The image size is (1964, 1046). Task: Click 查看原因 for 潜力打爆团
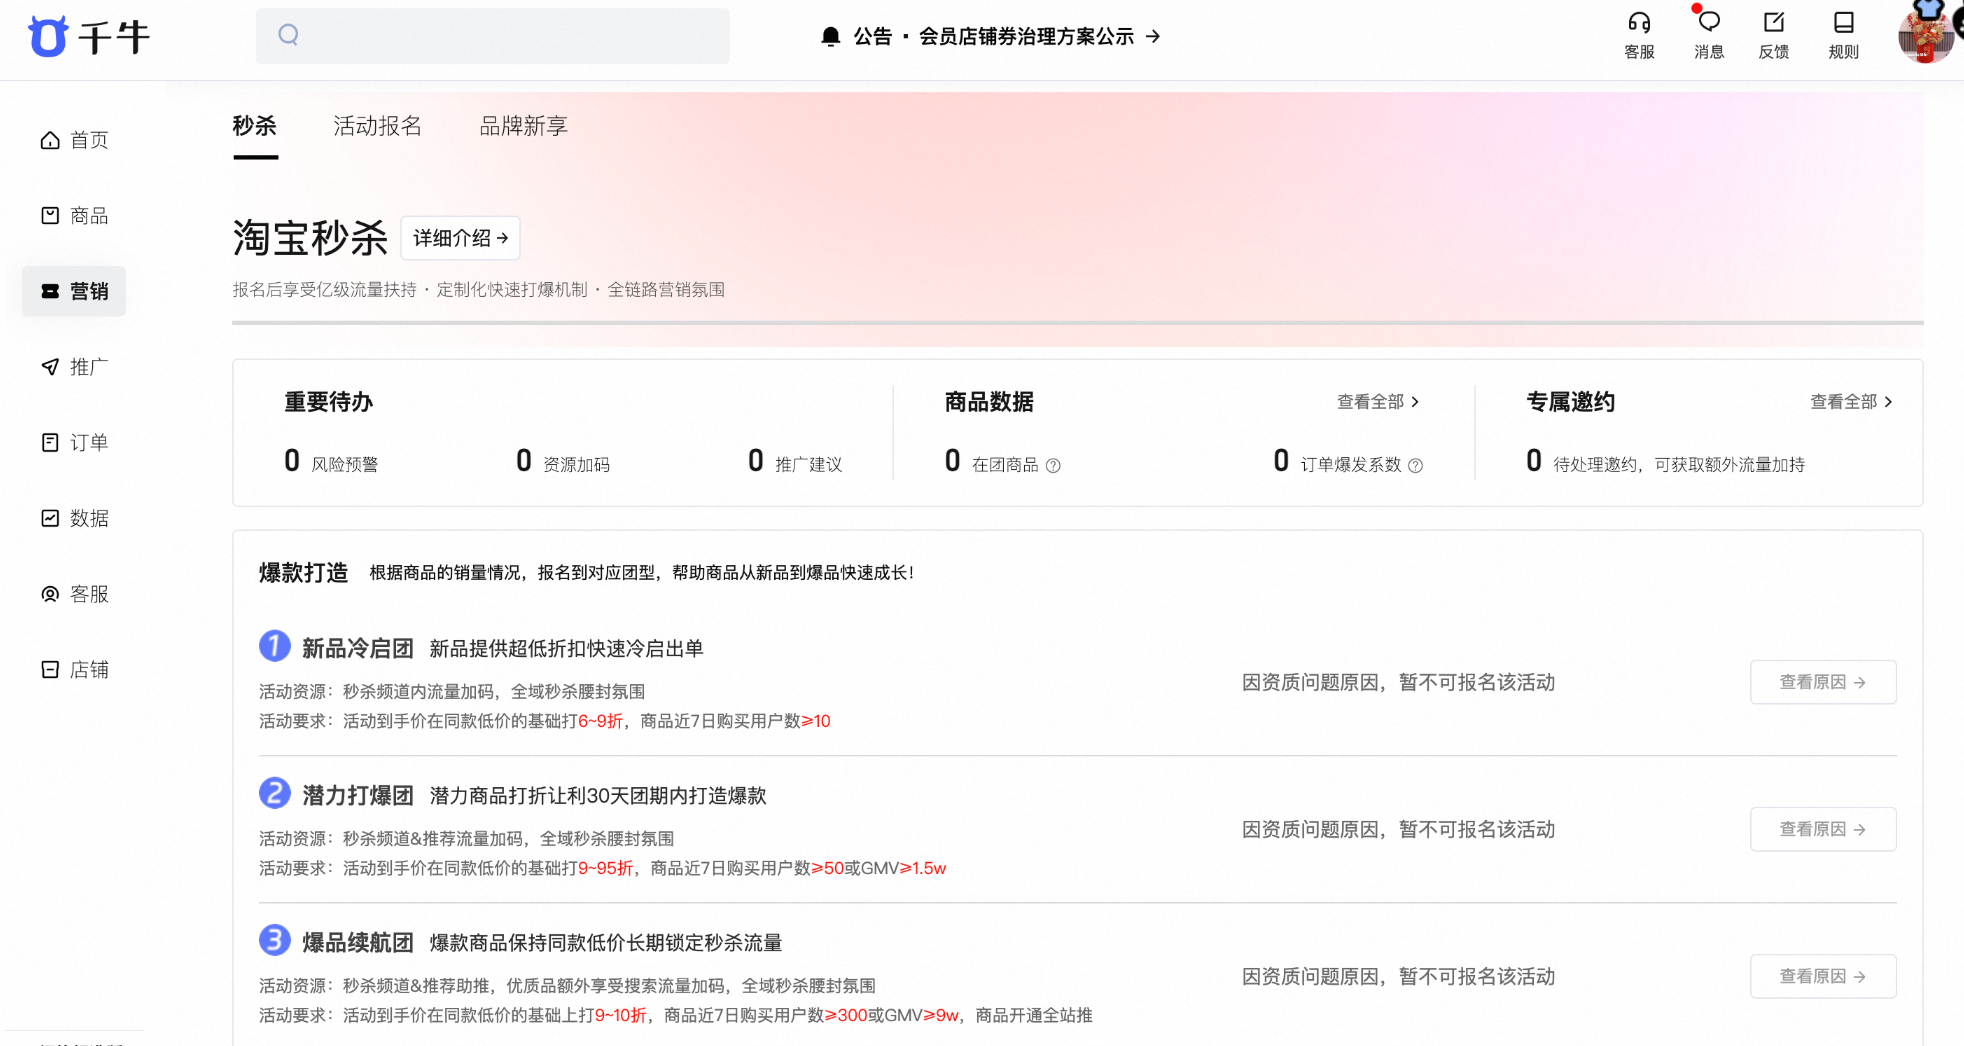pyautogui.click(x=1823, y=829)
